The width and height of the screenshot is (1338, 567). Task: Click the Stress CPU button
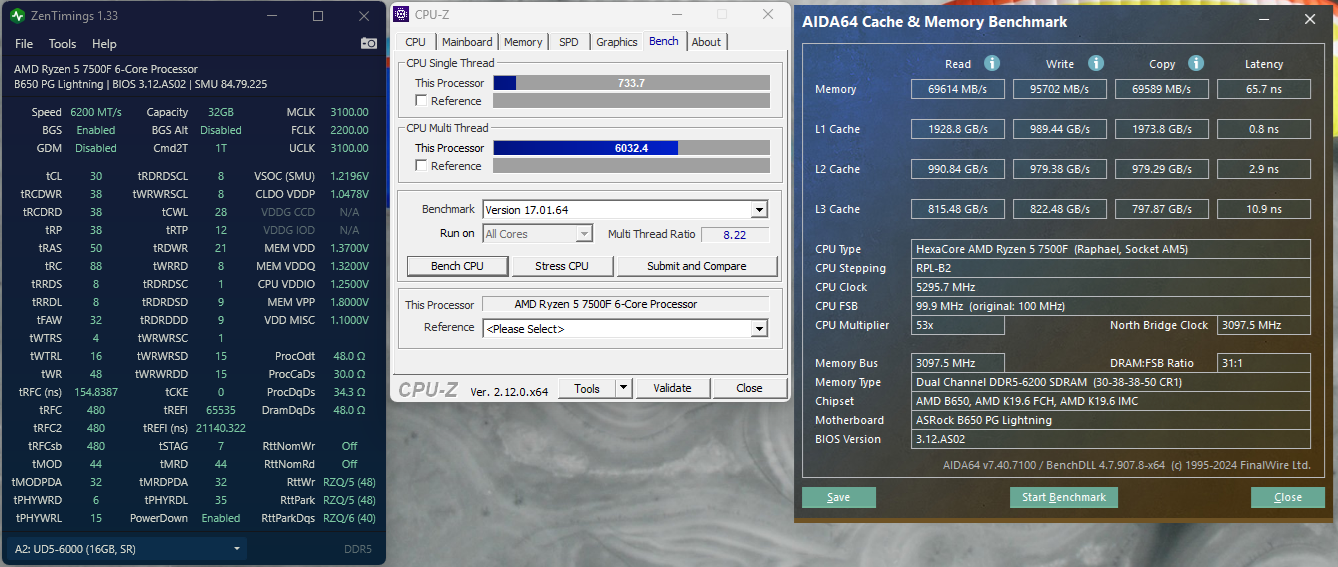pyautogui.click(x=562, y=266)
